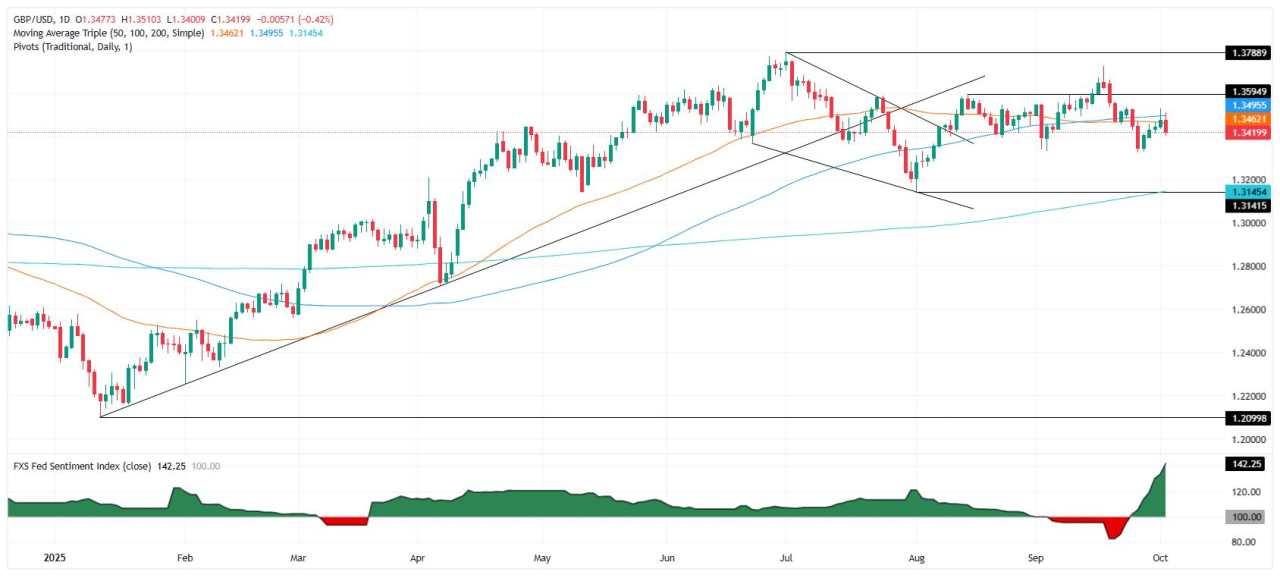The height and width of the screenshot is (578, 1280).
Task: Click the teal 1.31454 price tag
Action: click(x=1251, y=191)
